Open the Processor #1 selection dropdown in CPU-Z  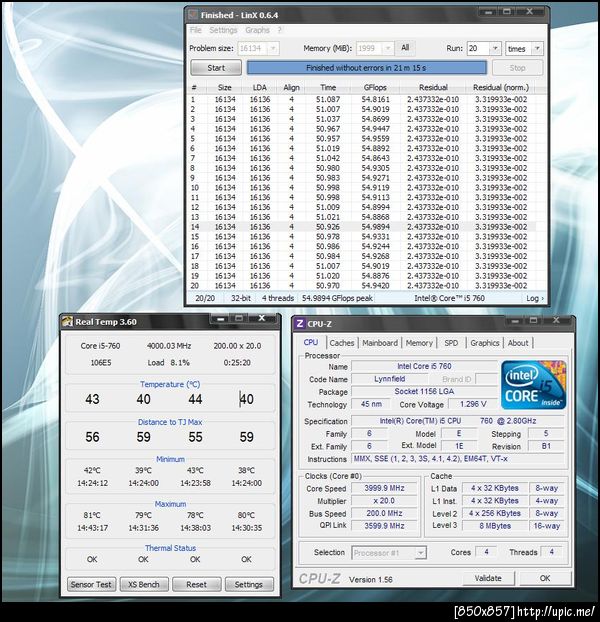tap(421, 553)
